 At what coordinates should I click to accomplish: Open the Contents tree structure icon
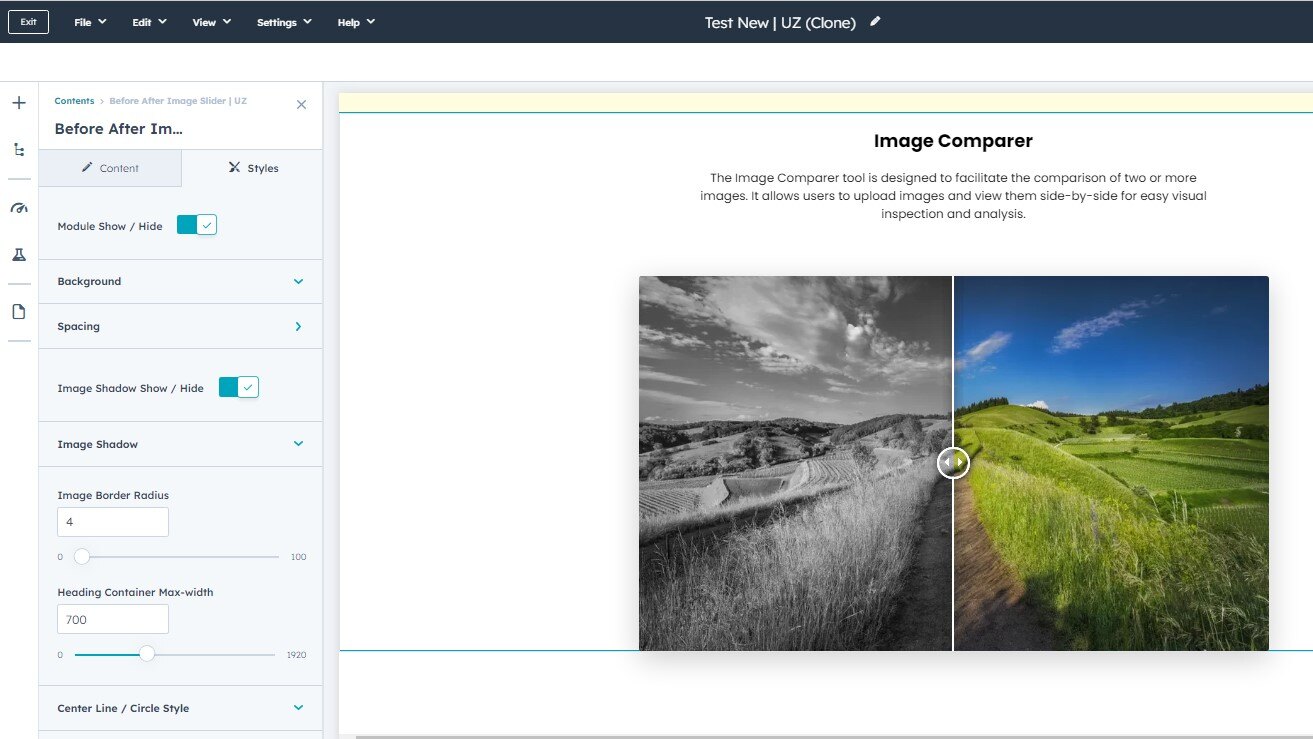[x=18, y=150]
